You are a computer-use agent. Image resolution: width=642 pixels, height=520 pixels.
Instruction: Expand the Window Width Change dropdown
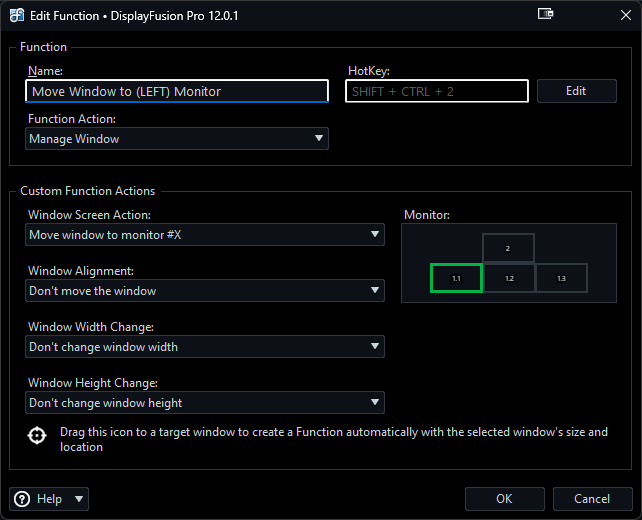tap(205, 347)
